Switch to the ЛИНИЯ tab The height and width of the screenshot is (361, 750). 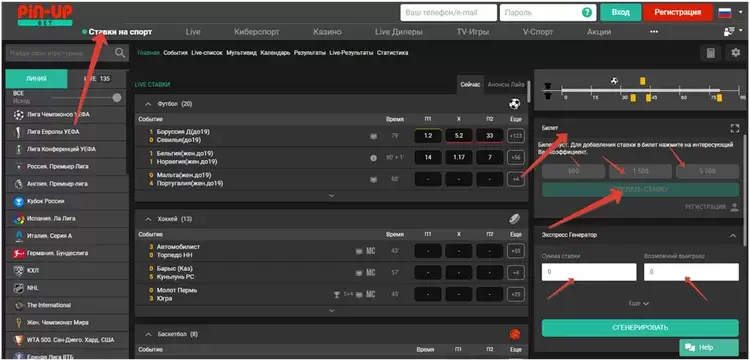click(36, 79)
